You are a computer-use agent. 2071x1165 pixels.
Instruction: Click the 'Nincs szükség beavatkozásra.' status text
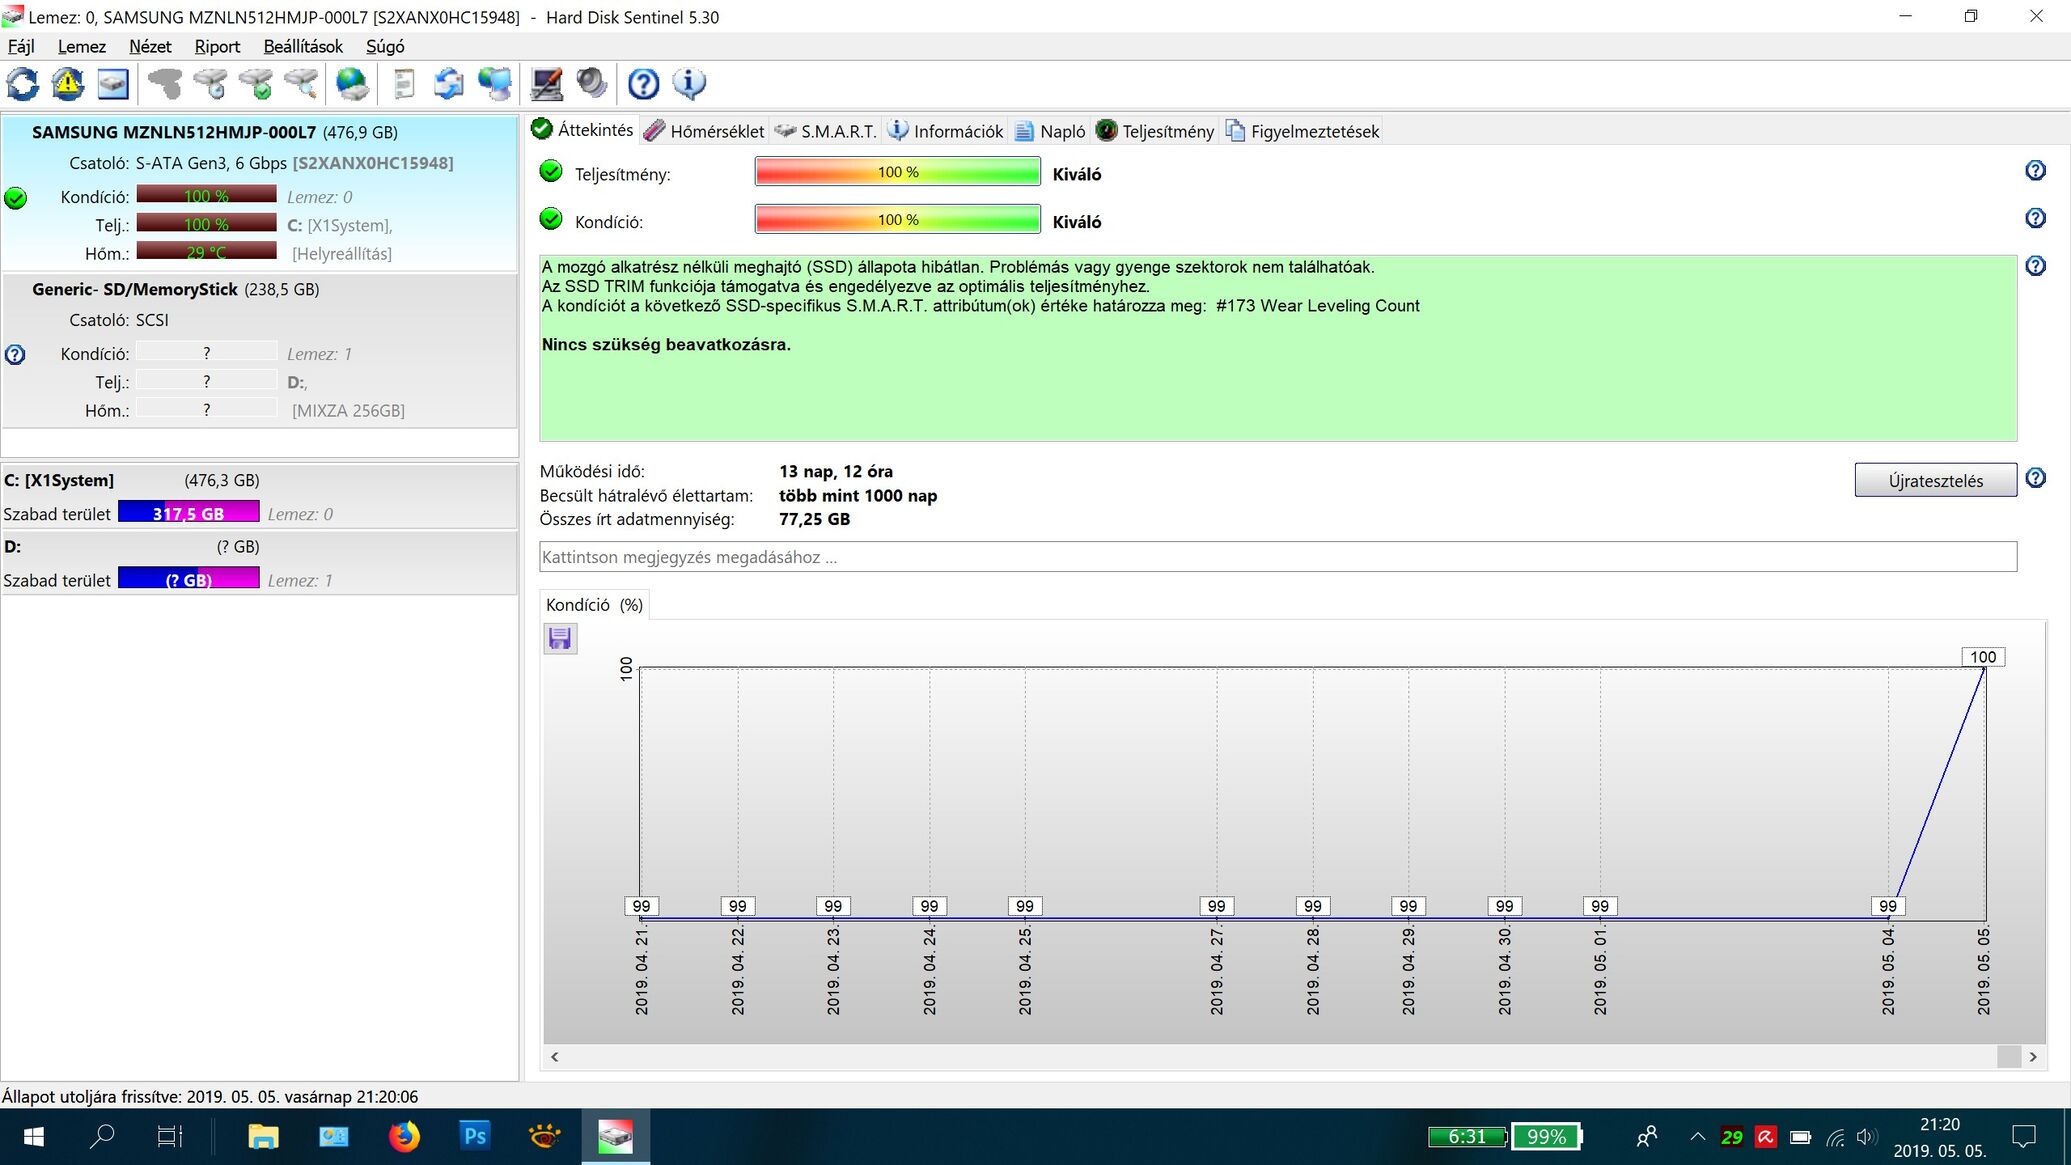666,344
